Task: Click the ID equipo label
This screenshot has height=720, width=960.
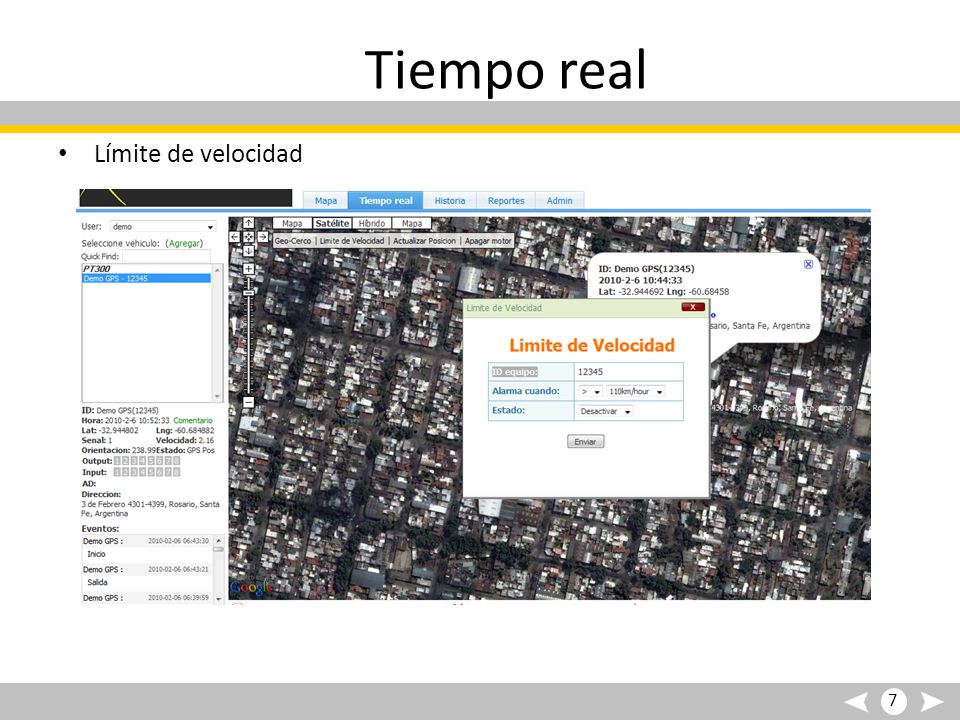Action: (x=514, y=372)
